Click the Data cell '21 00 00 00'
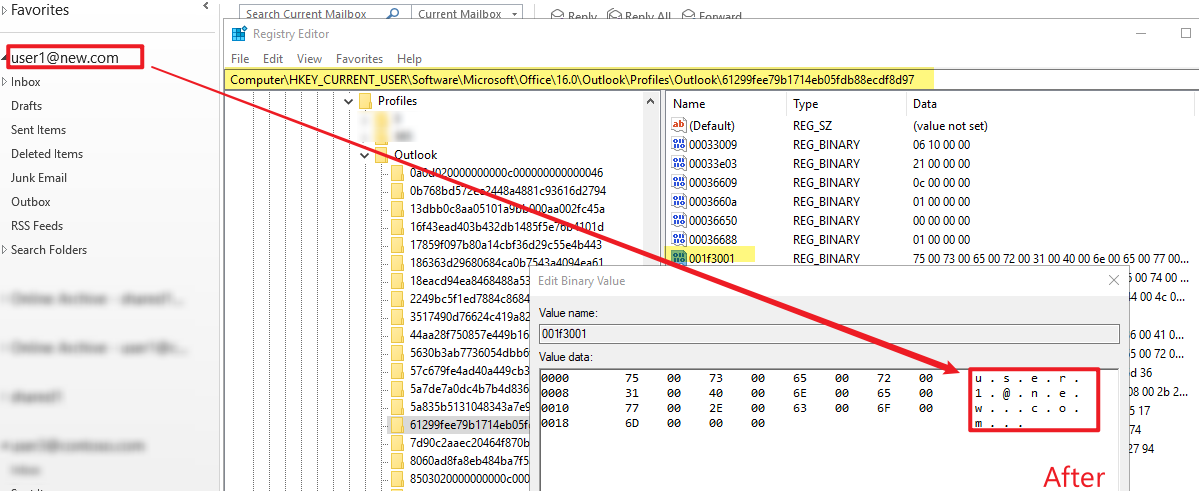This screenshot has height=491, width=1199. pyautogui.click(x=941, y=164)
